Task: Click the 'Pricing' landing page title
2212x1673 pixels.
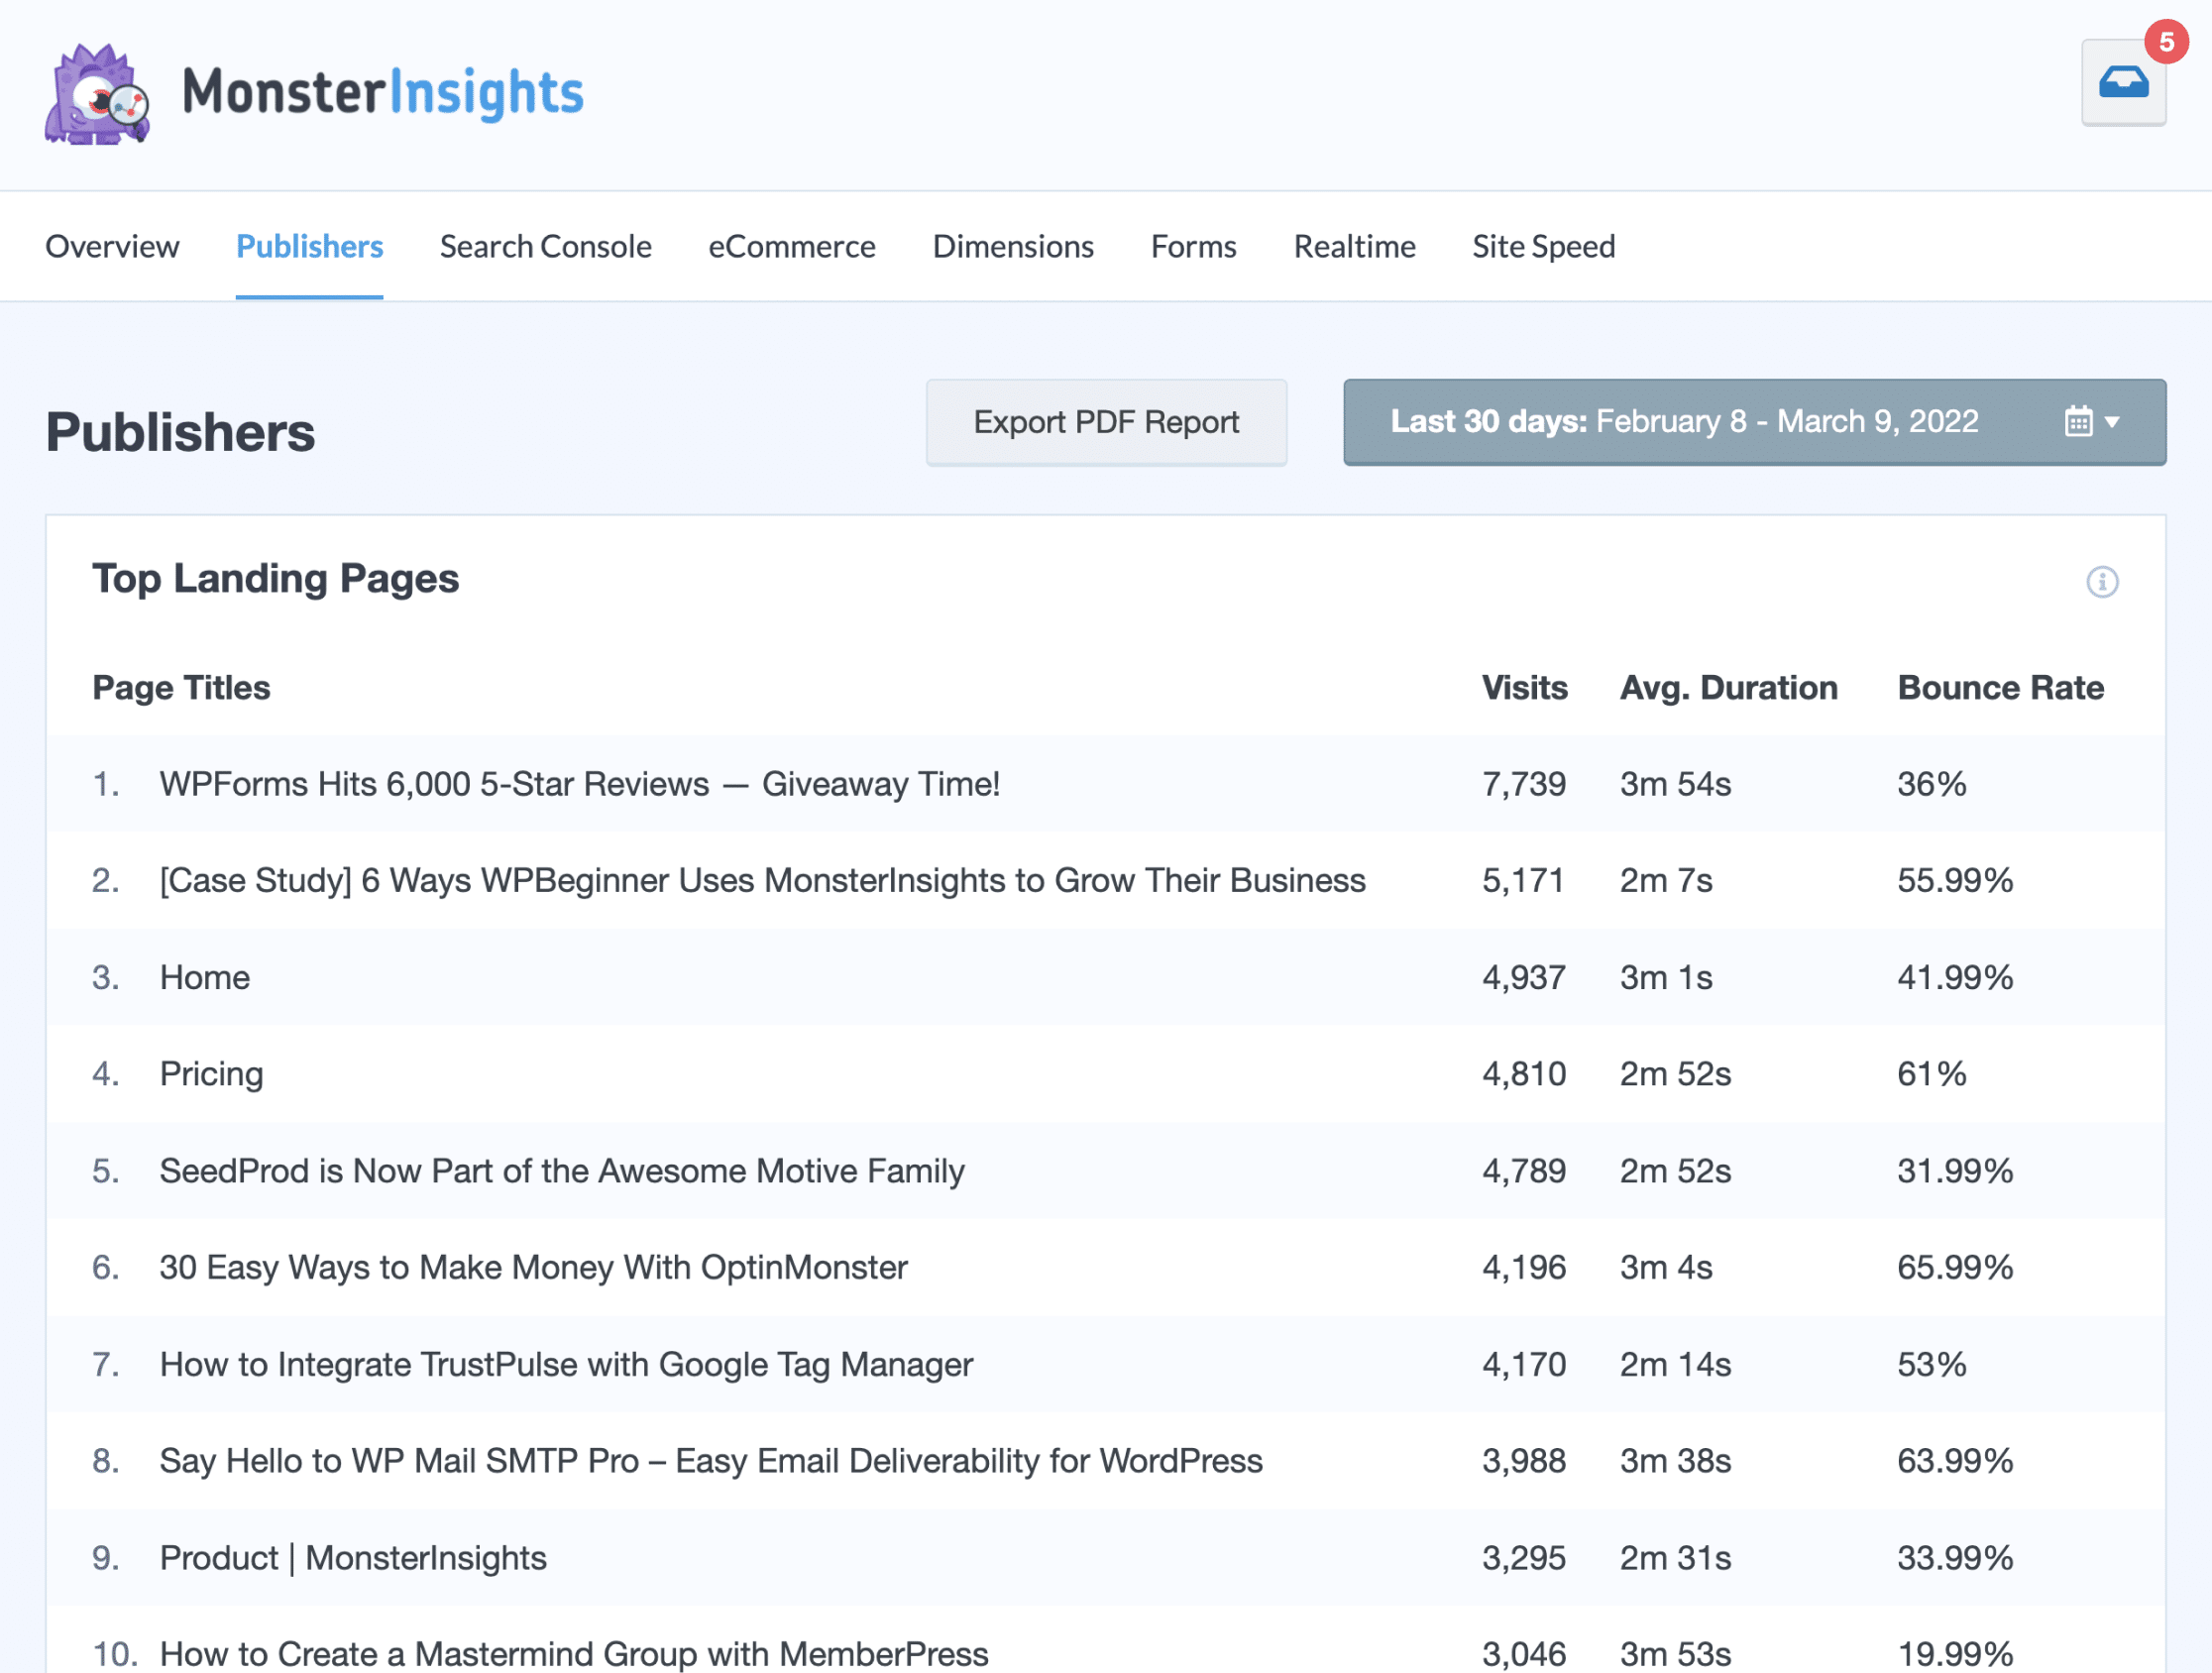Action: [x=211, y=1074]
